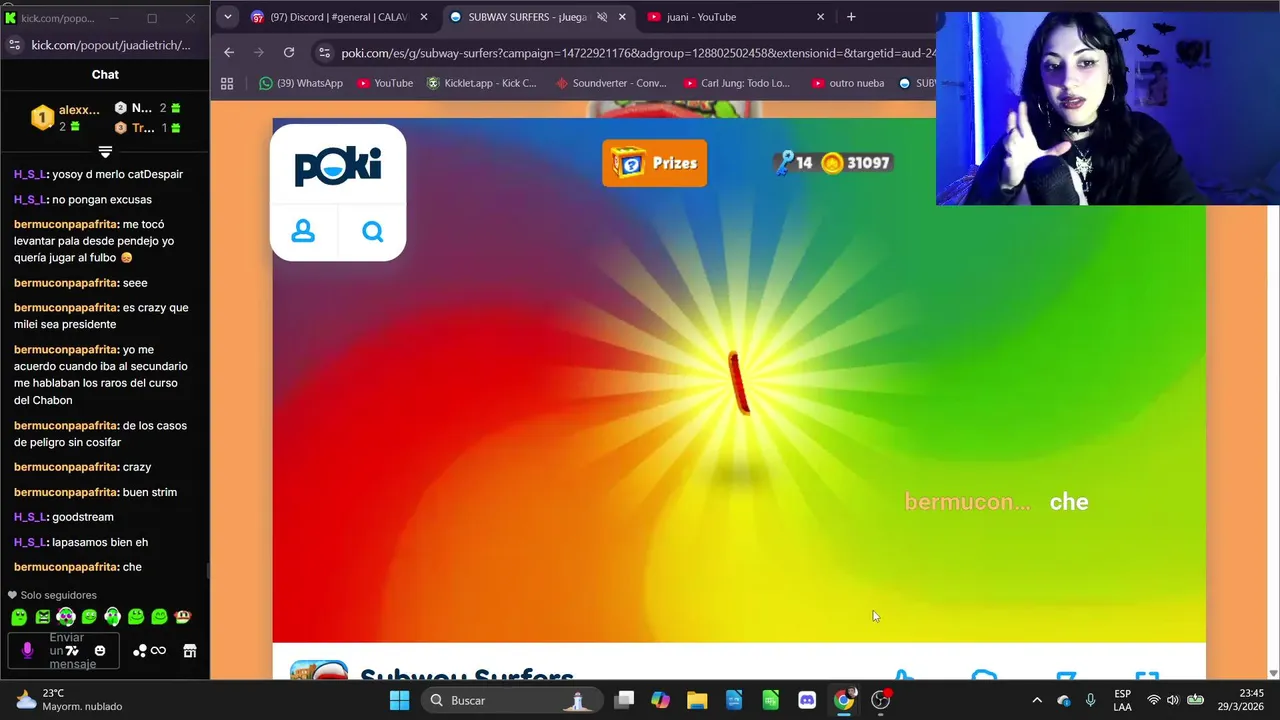The width and height of the screenshot is (1280, 720).
Task: Open ESP LAA language selector
Action: 1122,700
